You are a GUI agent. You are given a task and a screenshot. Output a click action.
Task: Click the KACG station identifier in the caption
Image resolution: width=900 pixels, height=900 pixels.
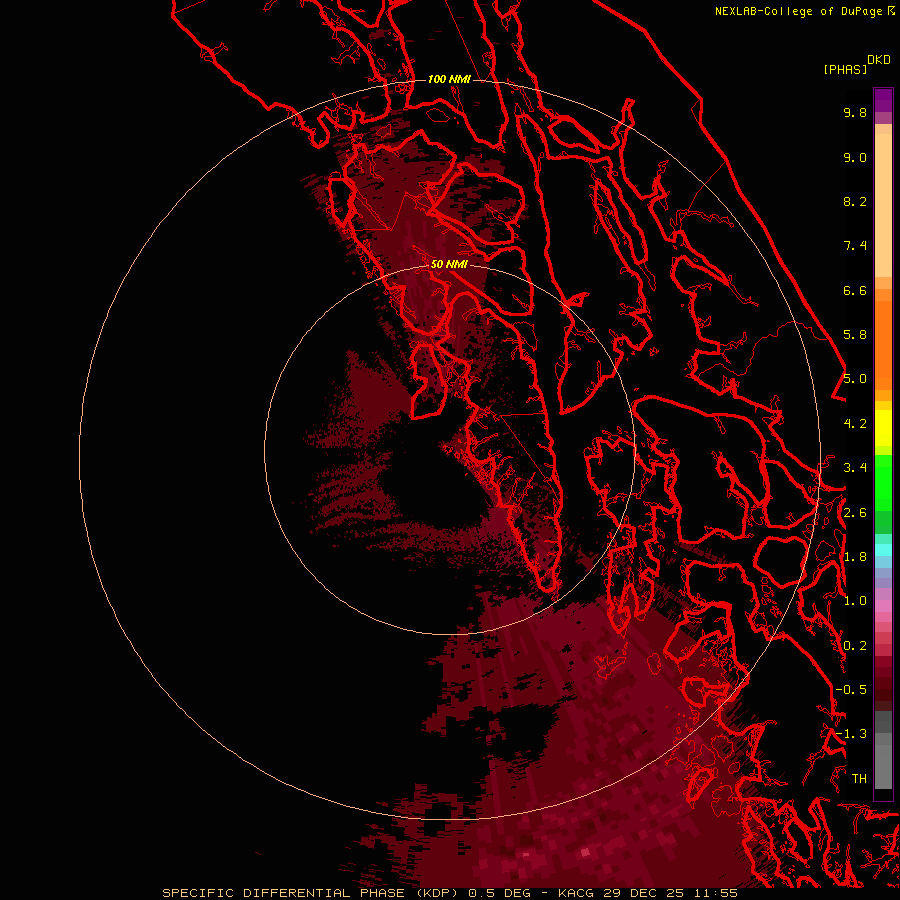click(576, 893)
